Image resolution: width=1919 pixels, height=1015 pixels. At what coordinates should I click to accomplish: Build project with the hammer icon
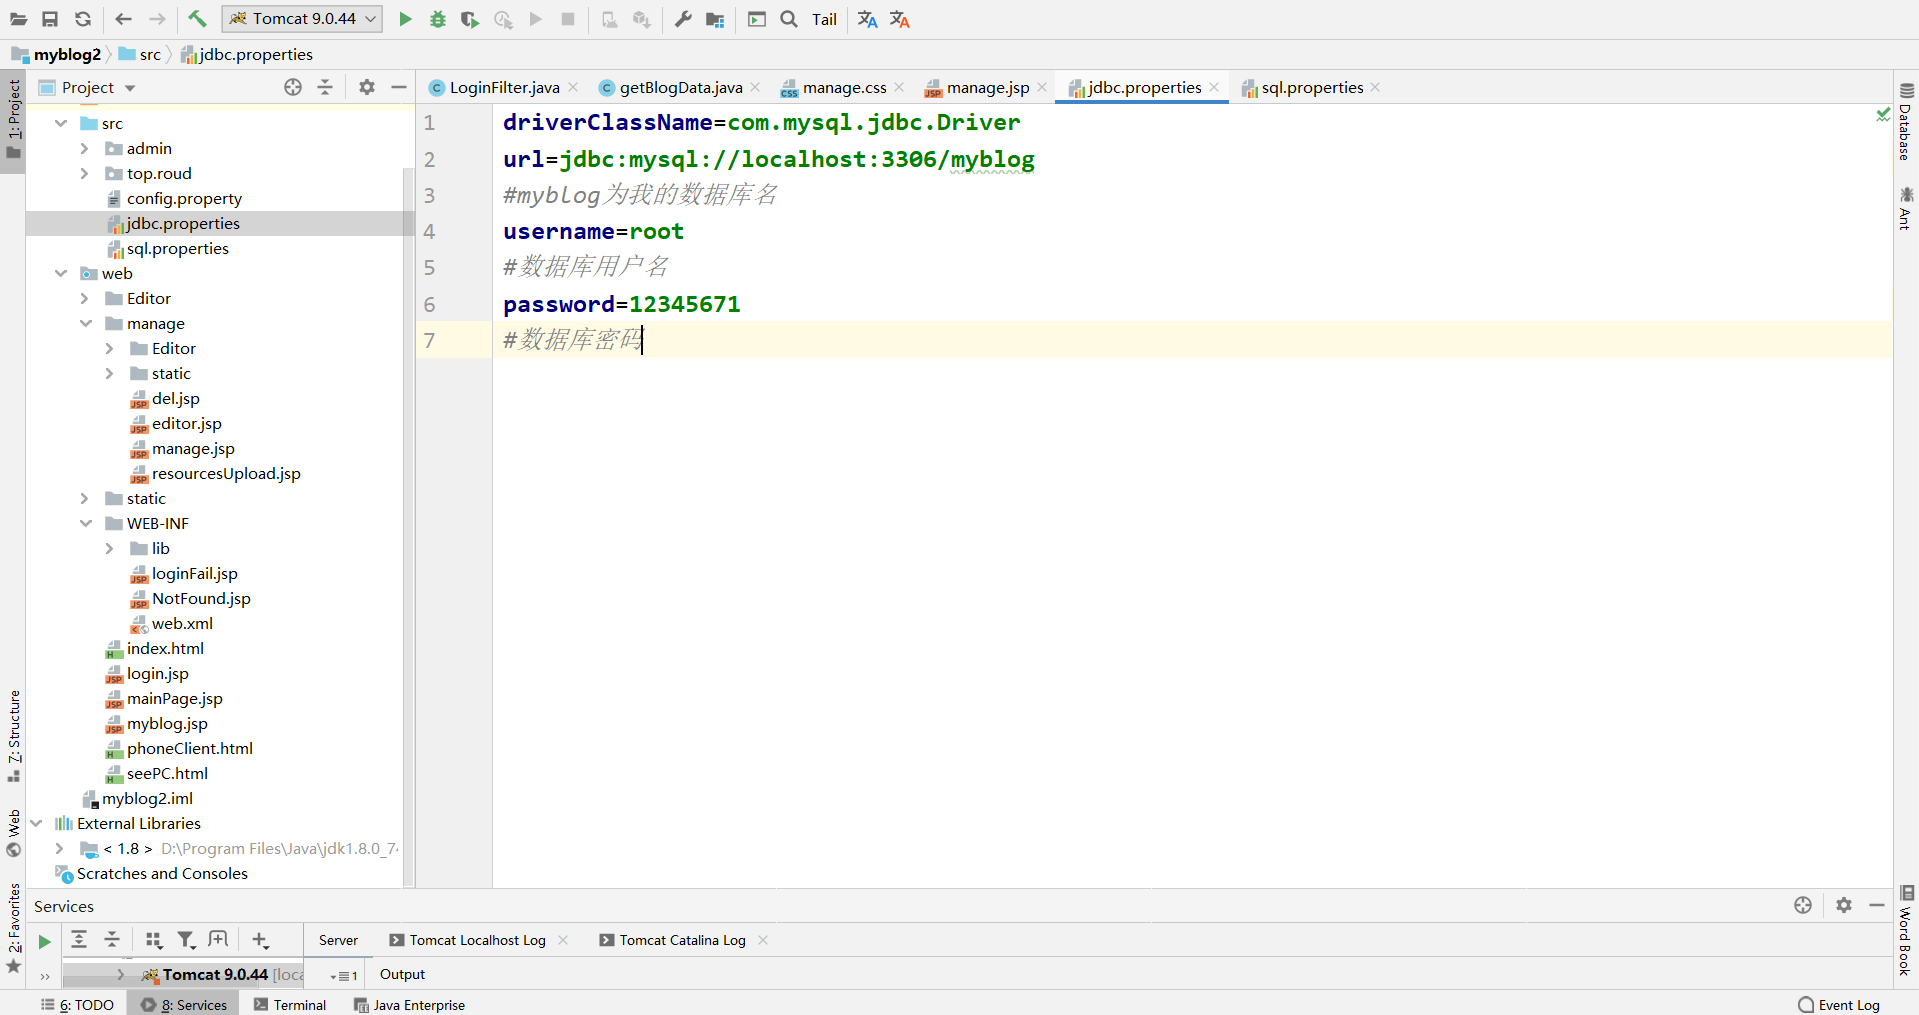(197, 19)
